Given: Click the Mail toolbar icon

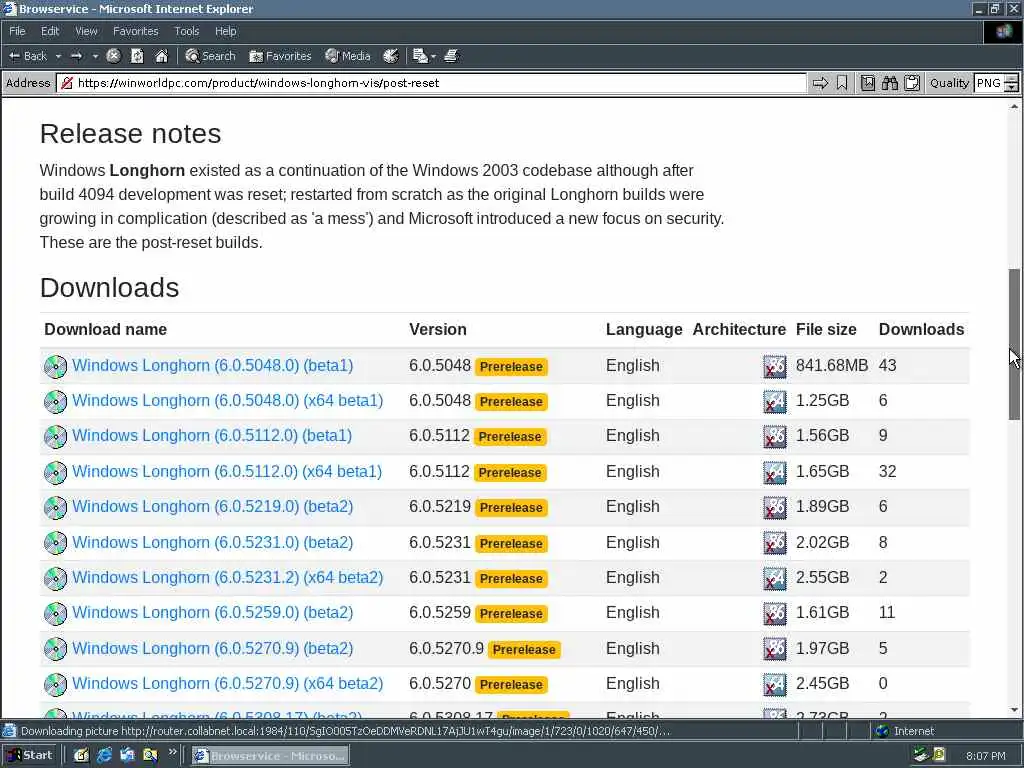Looking at the screenshot, I should (420, 56).
